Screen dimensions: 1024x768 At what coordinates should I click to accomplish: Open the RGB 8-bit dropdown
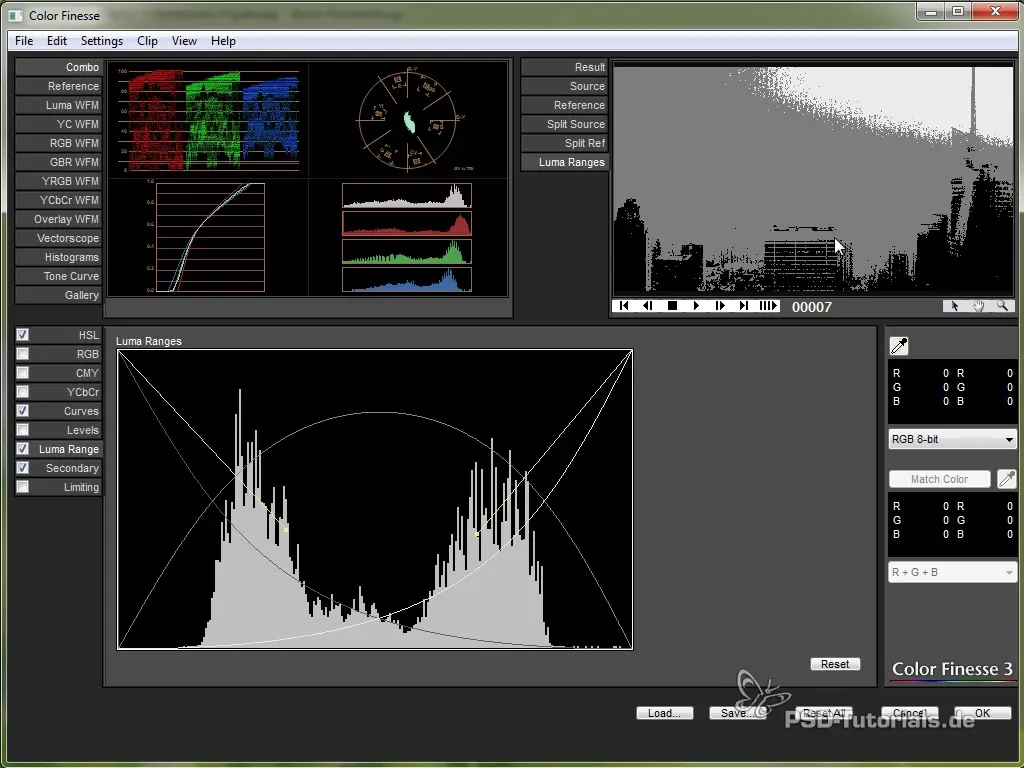click(x=952, y=439)
